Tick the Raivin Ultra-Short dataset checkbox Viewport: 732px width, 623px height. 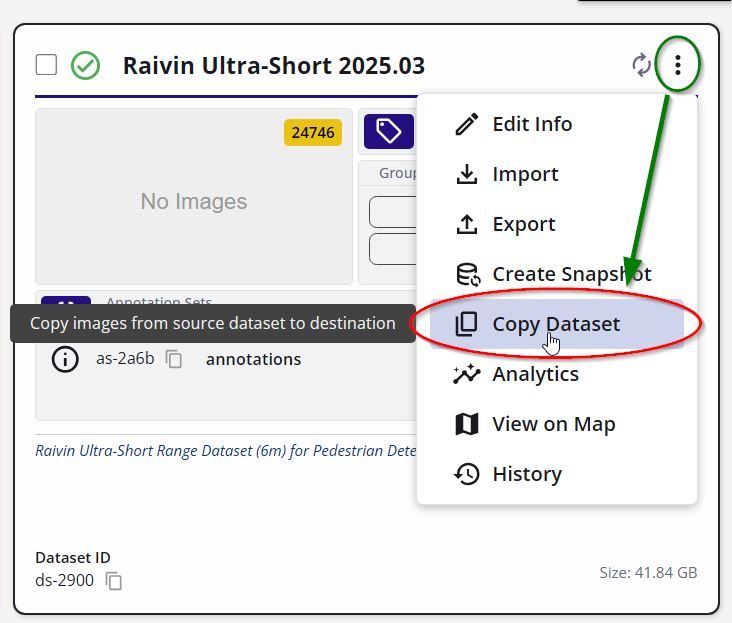coord(46,65)
